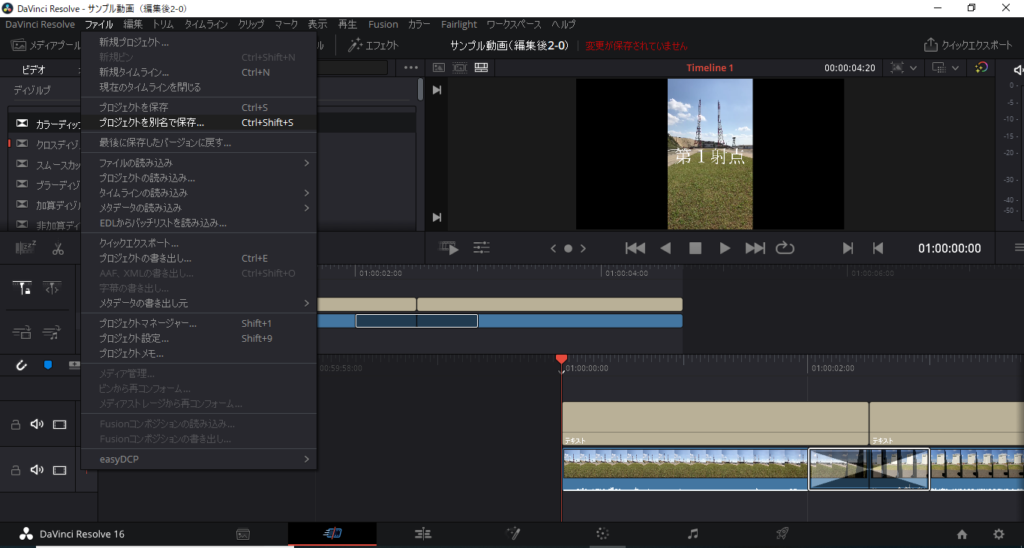
Task: Disable video on the upper timeline track
Action: click(59, 425)
